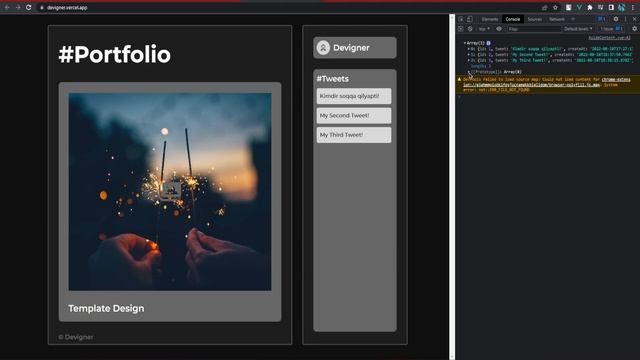Expand array item 0 in the console

[x=469, y=49]
